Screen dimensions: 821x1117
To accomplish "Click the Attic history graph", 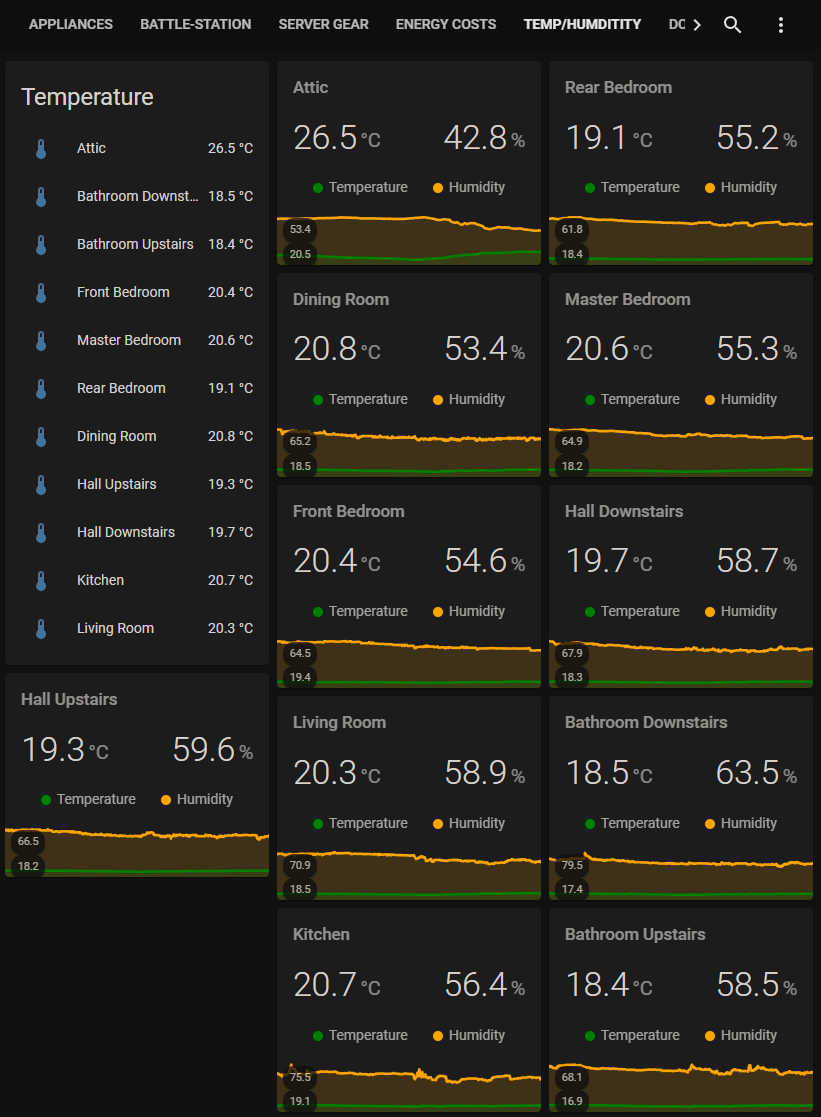I will click(409, 240).
